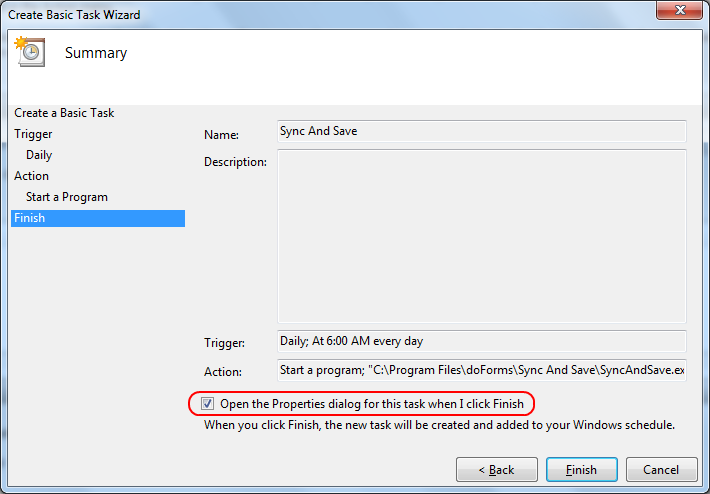Click the 'Create Basic Task Wizard' title bar
The image size is (710, 494).
300,14
